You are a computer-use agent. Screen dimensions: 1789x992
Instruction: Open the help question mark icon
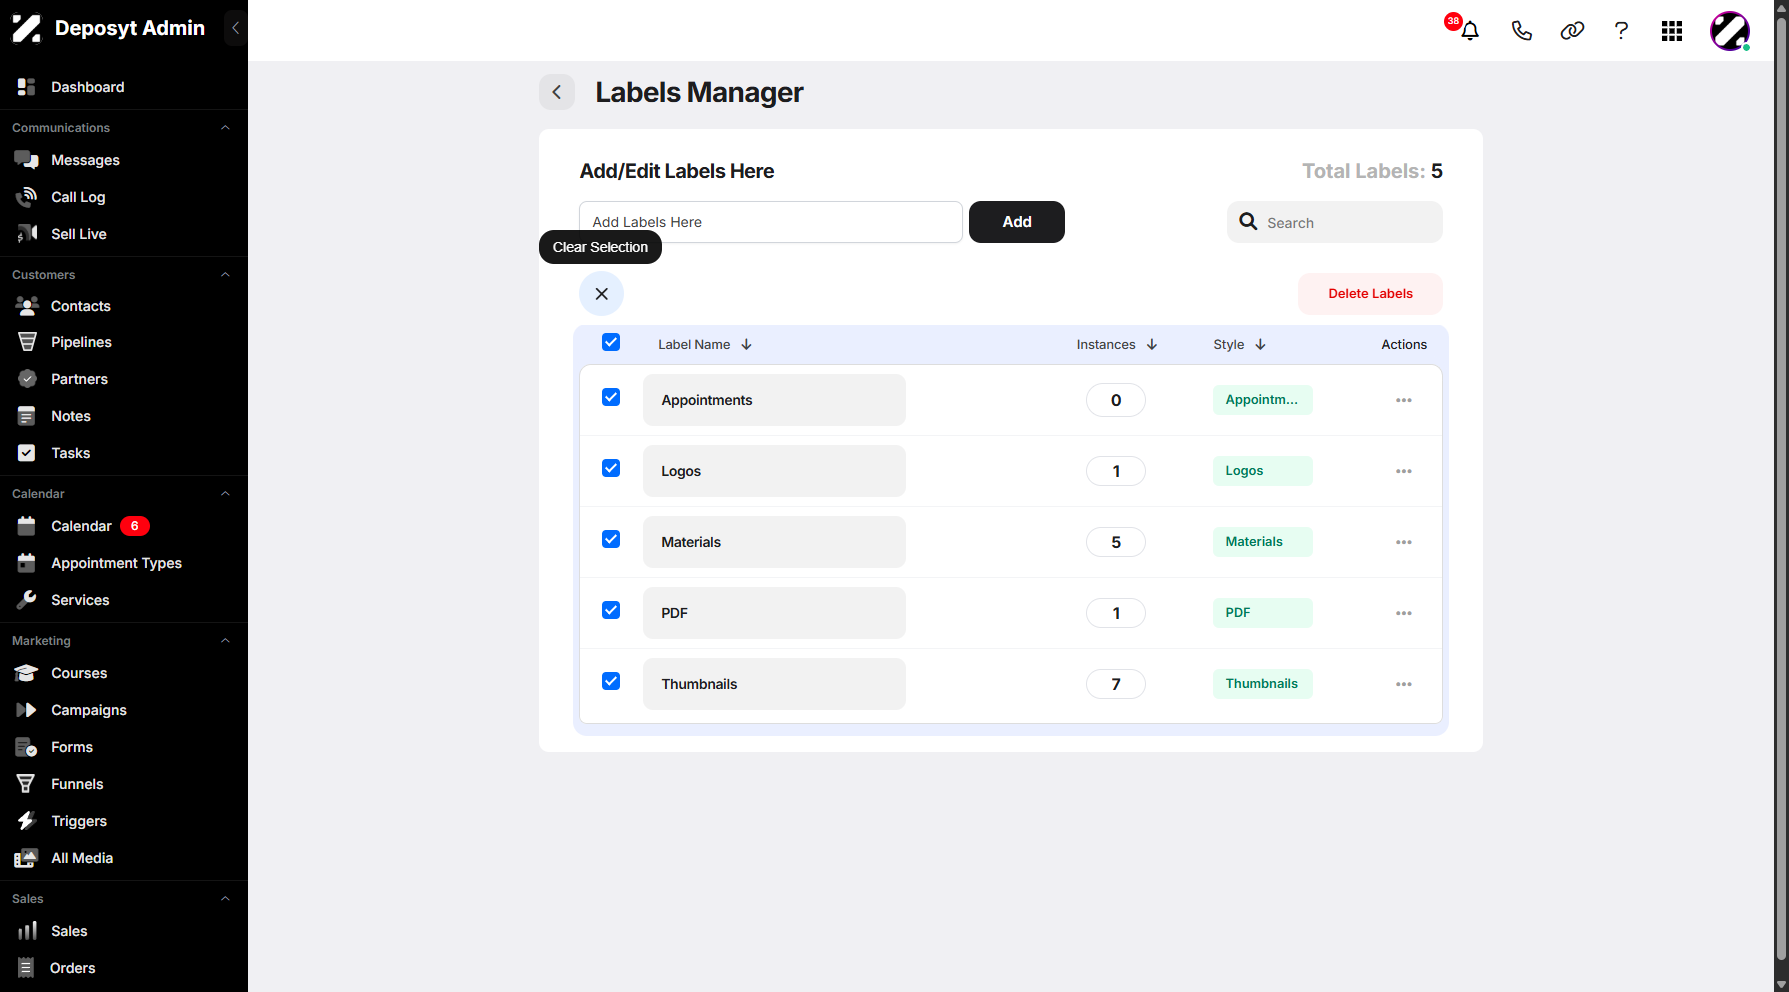point(1621,31)
